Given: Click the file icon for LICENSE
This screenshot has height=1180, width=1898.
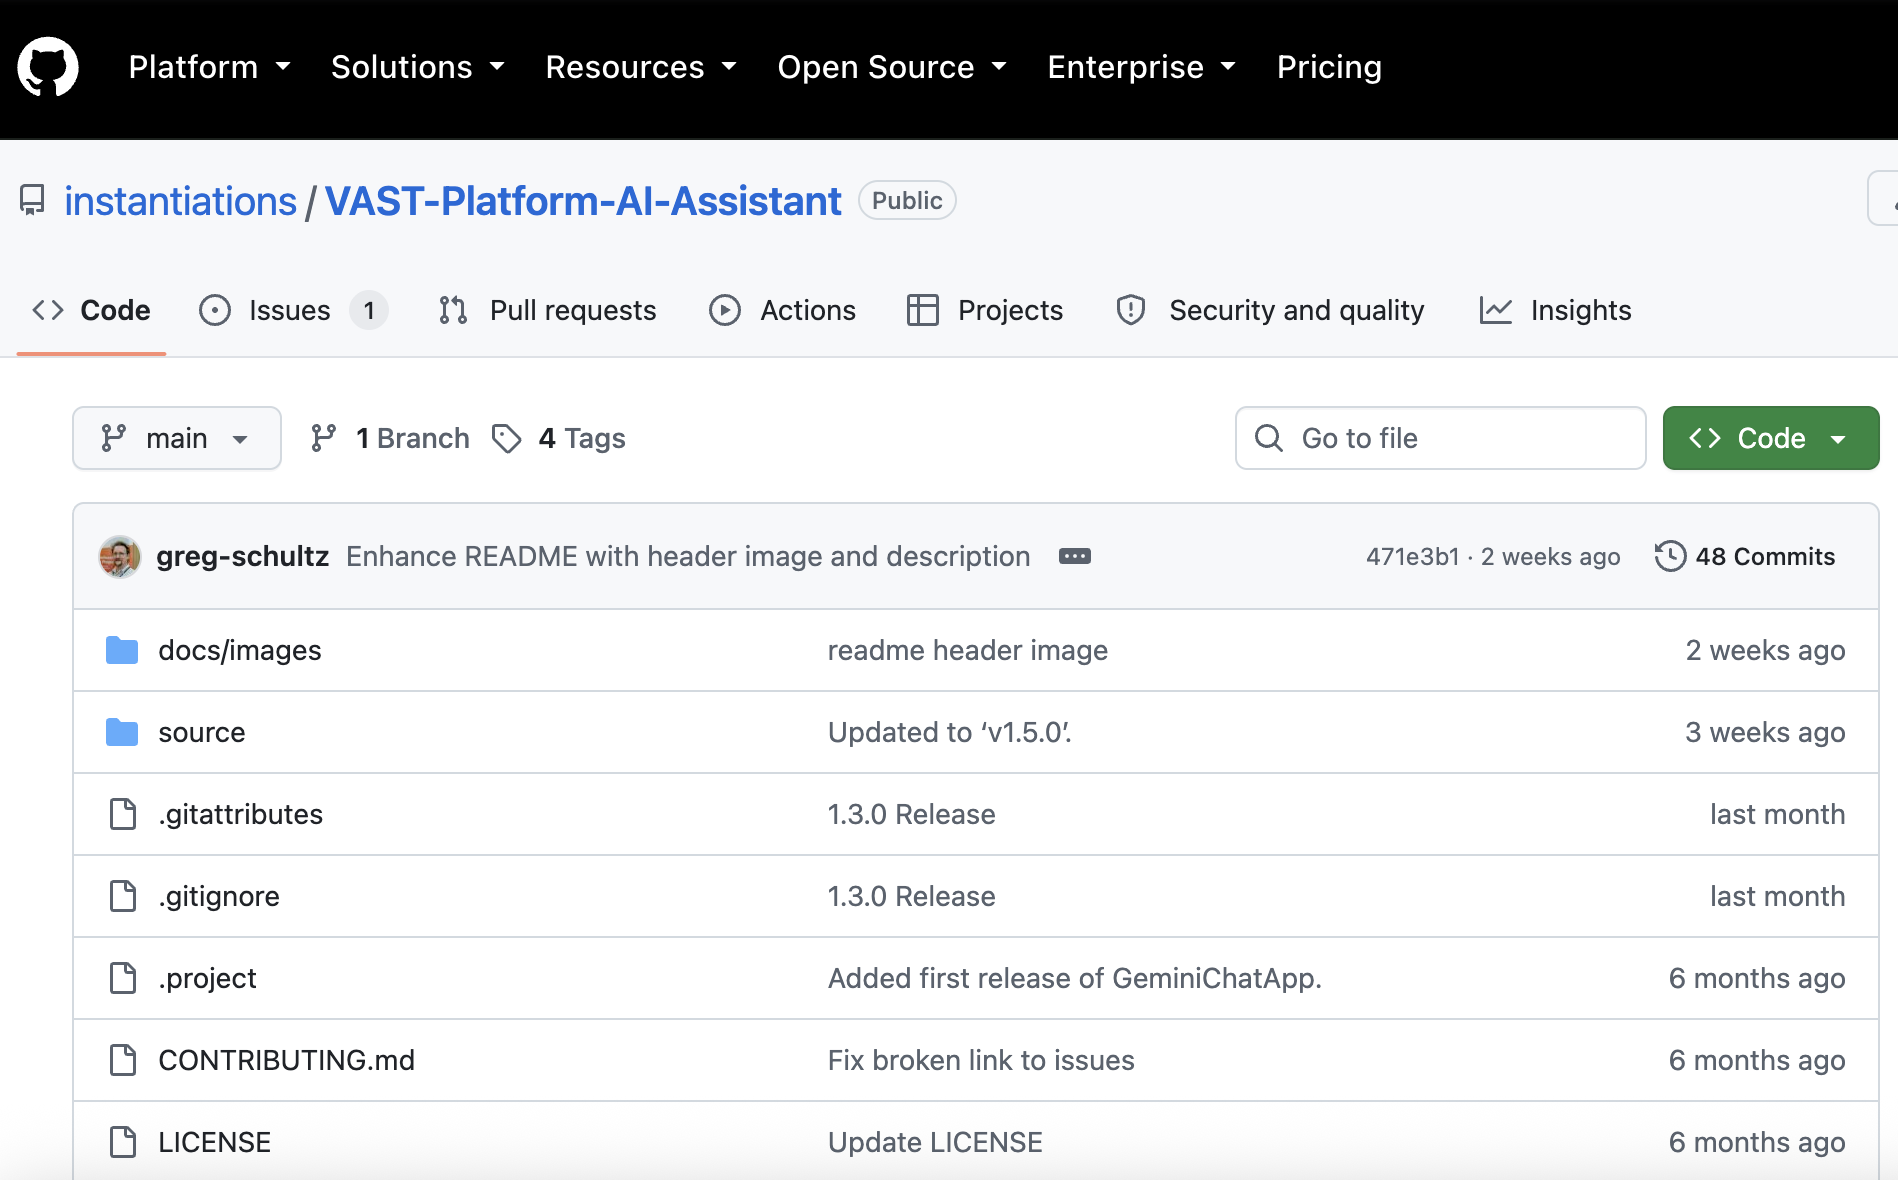Looking at the screenshot, I should click(x=123, y=1142).
